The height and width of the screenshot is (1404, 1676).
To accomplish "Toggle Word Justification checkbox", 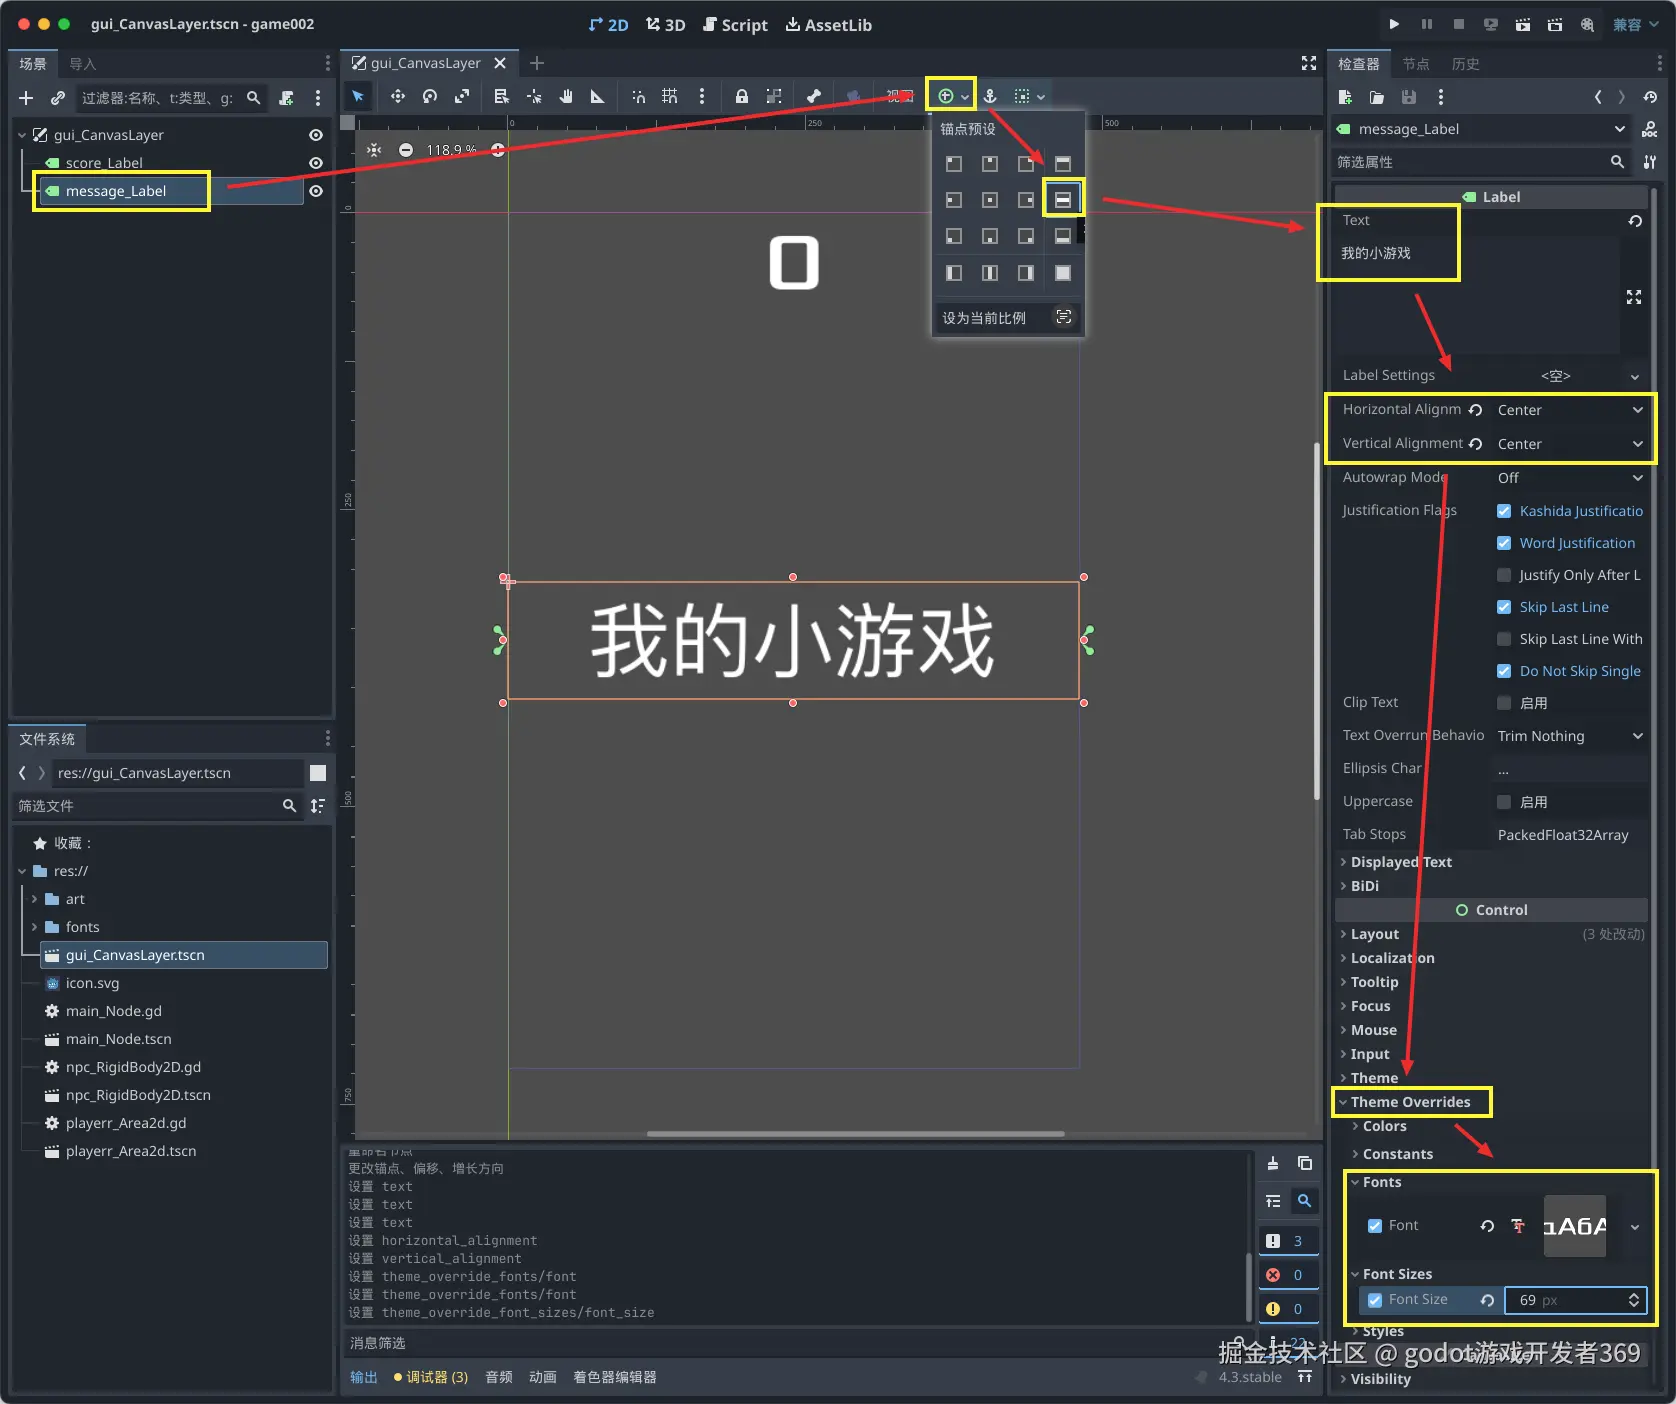I will 1504,543.
